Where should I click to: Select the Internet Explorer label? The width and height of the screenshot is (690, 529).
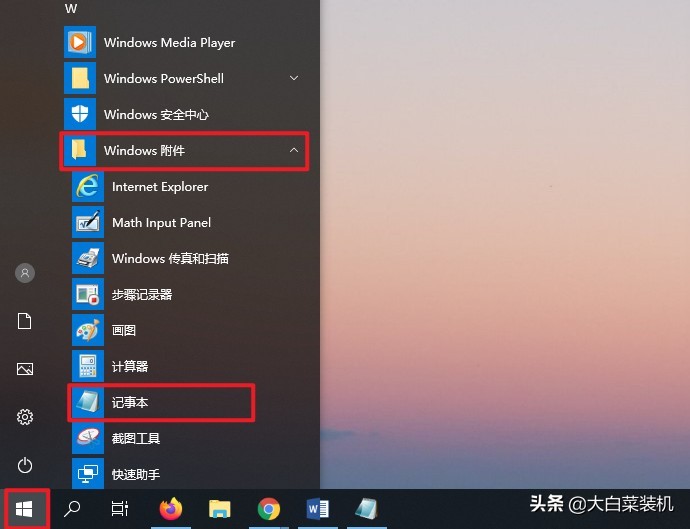[160, 187]
